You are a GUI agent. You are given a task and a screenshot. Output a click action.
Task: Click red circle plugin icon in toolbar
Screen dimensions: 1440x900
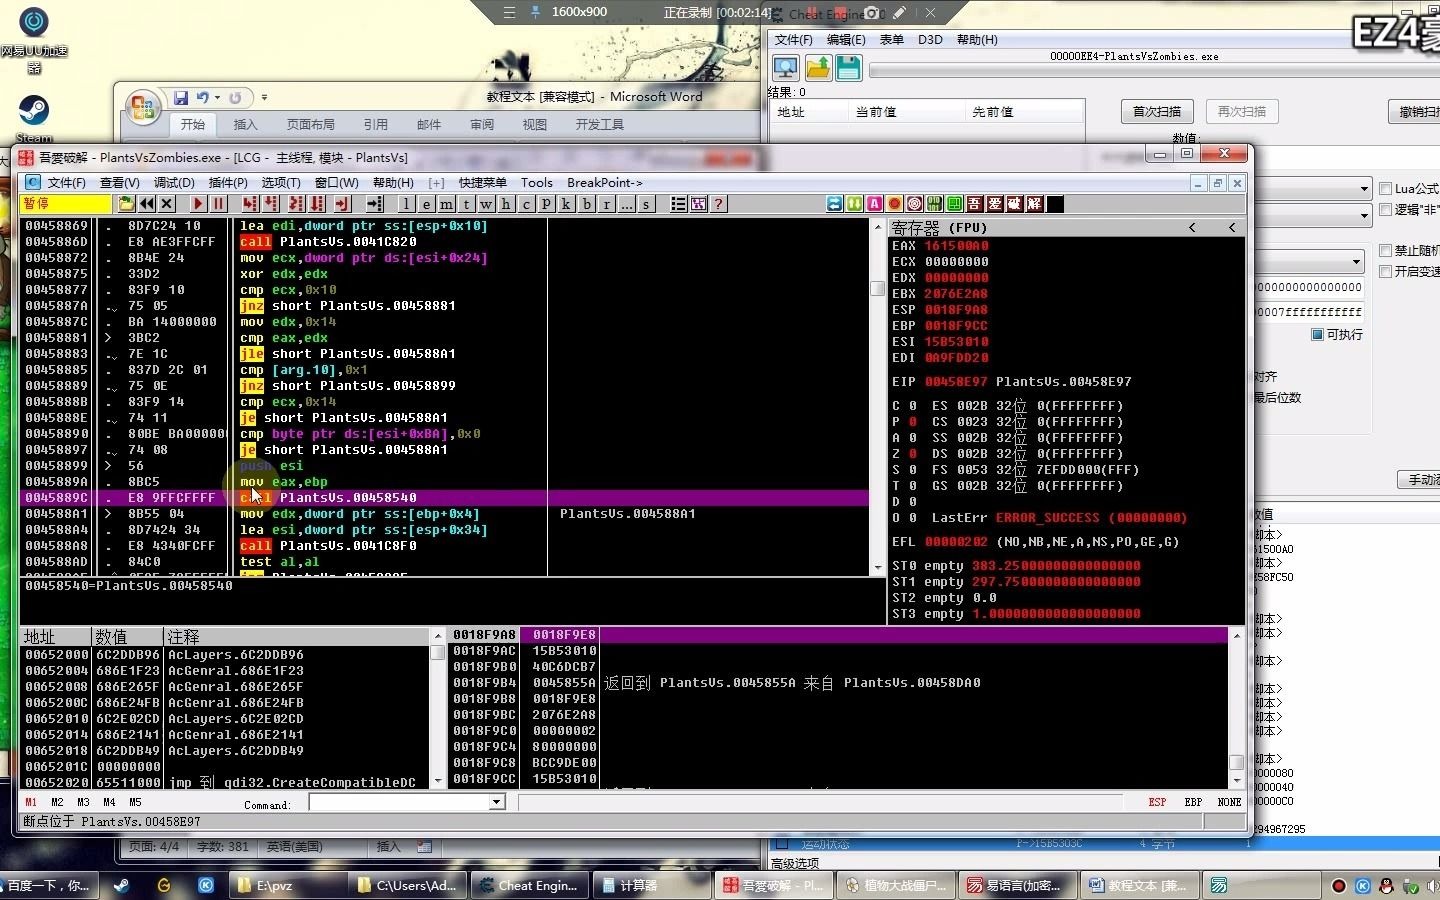pyautogui.click(x=894, y=204)
